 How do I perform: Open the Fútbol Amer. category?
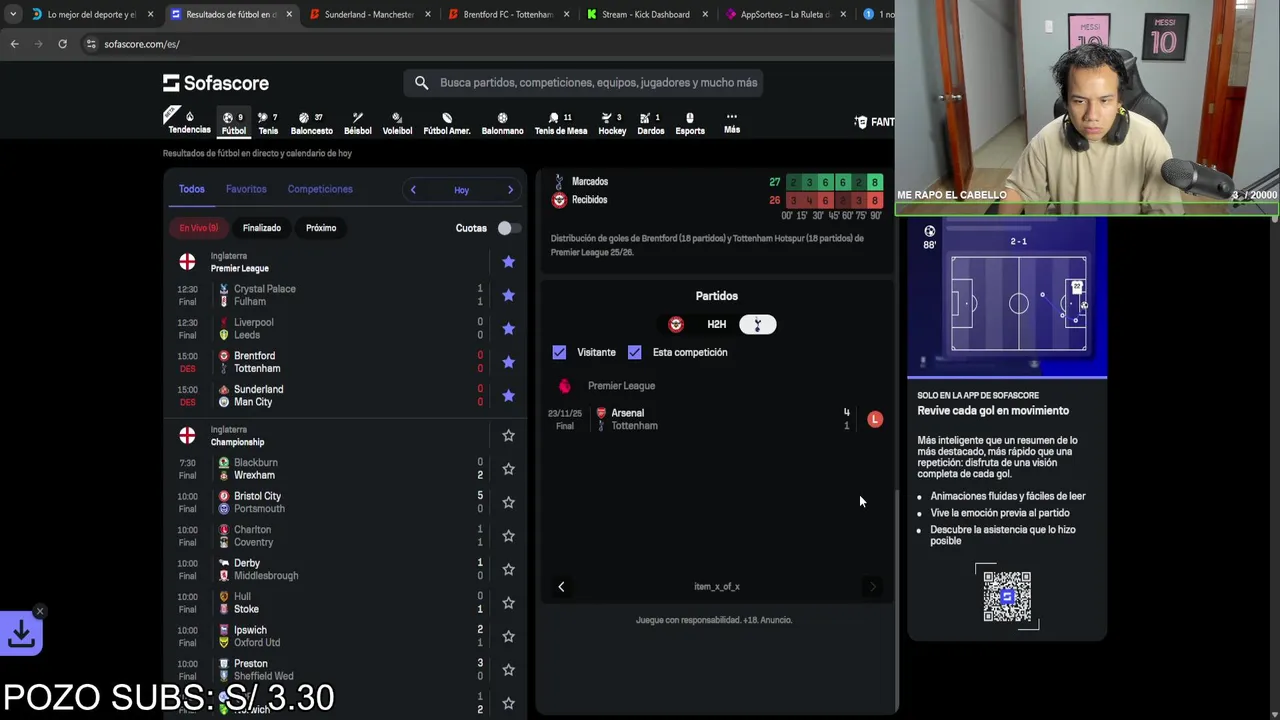[447, 123]
